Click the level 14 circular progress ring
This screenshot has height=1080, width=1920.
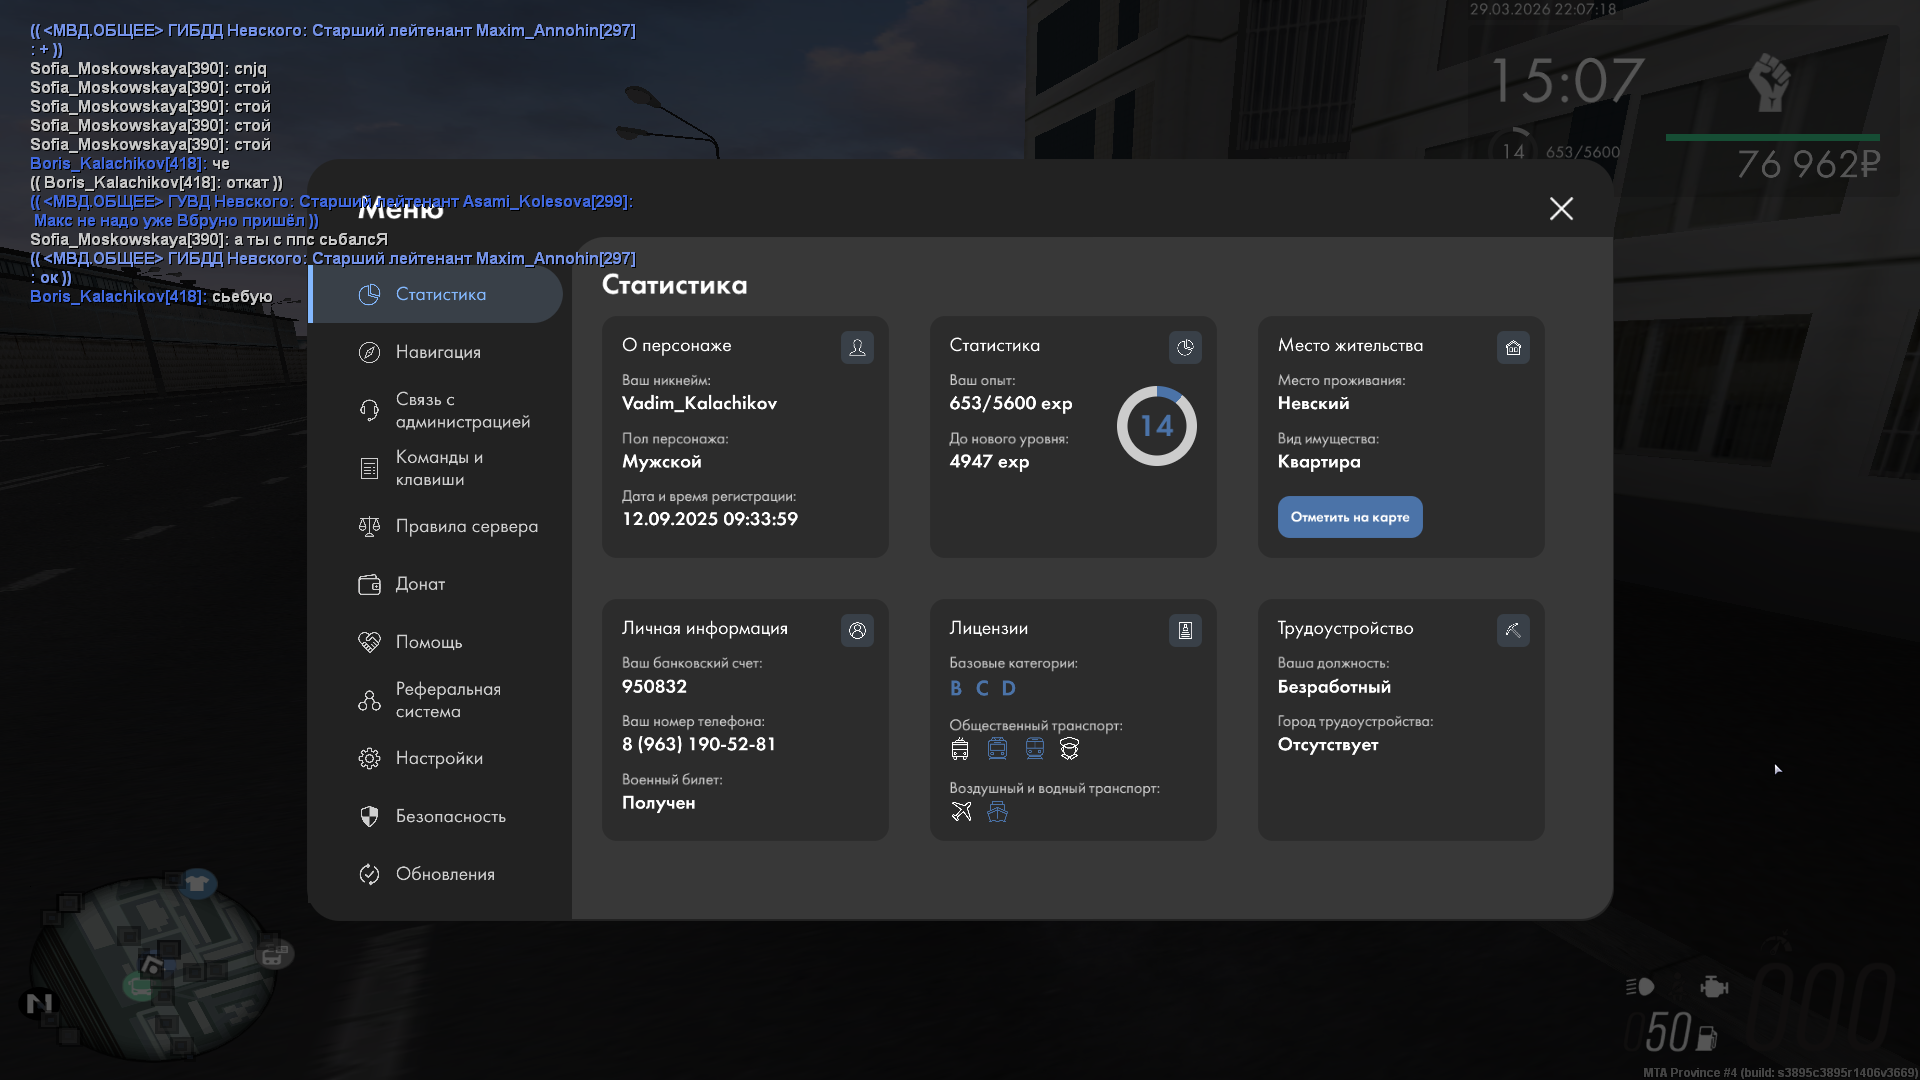[x=1156, y=426]
